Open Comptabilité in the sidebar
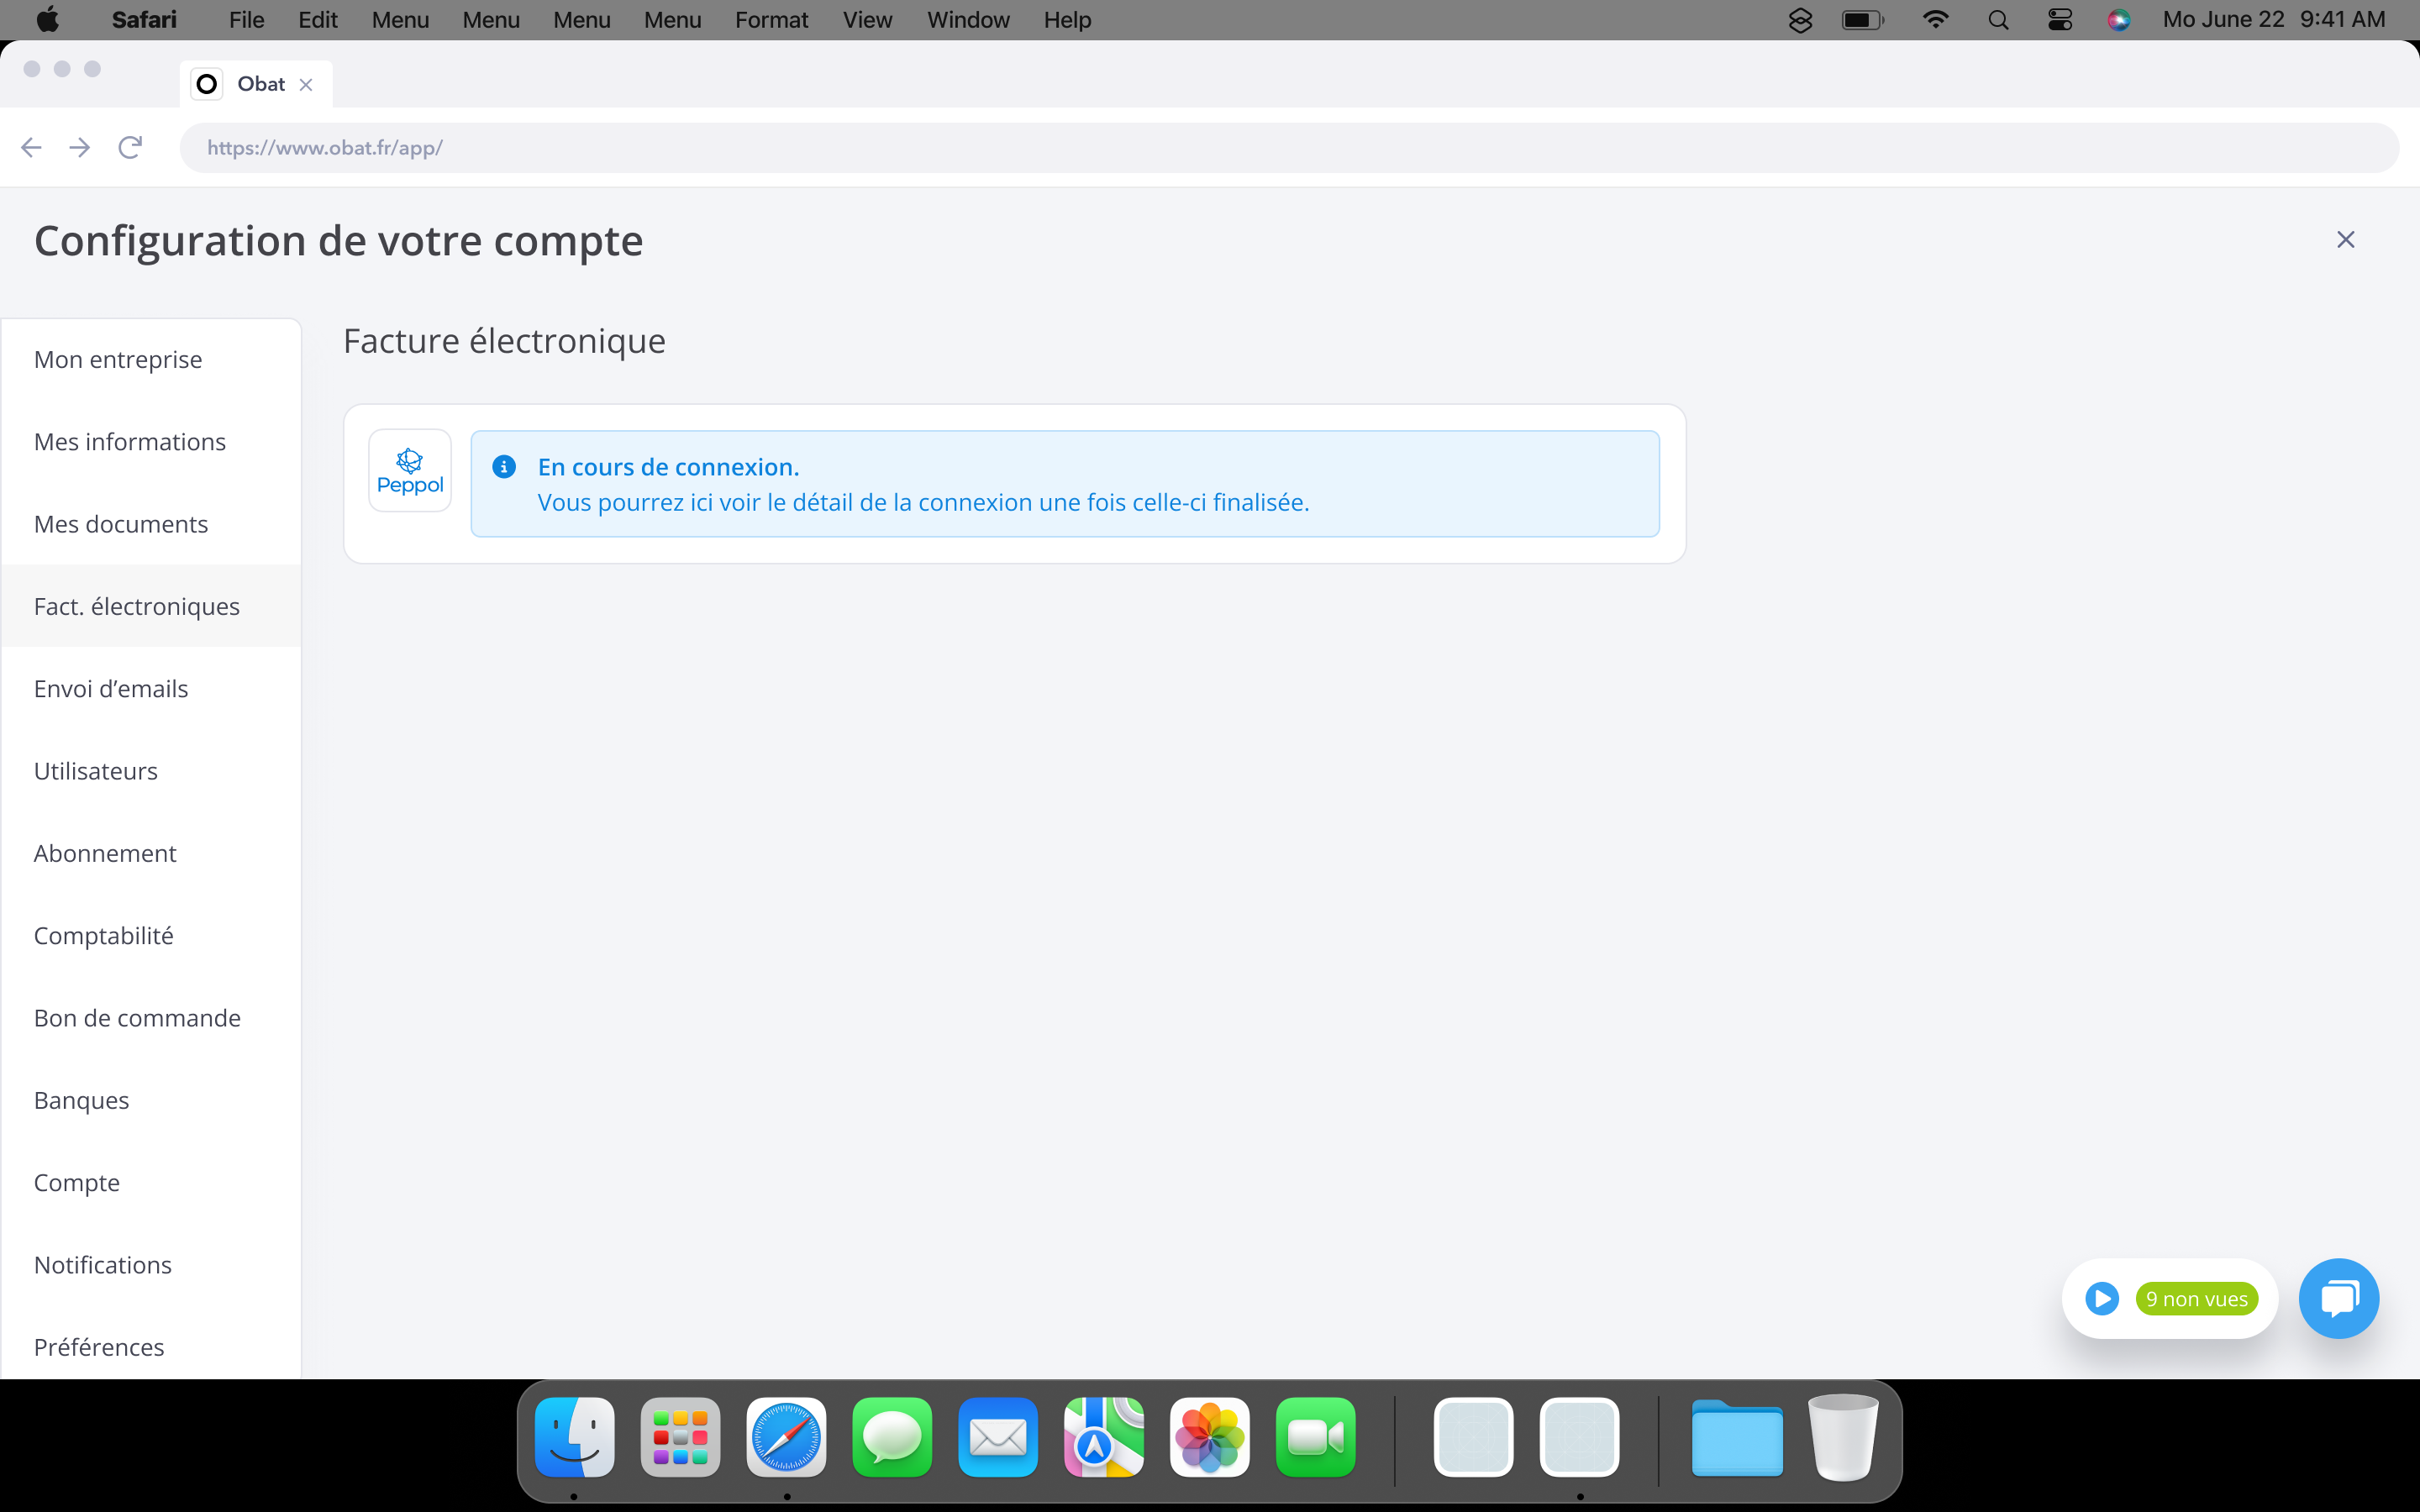2420x1512 pixels. pyautogui.click(x=104, y=936)
